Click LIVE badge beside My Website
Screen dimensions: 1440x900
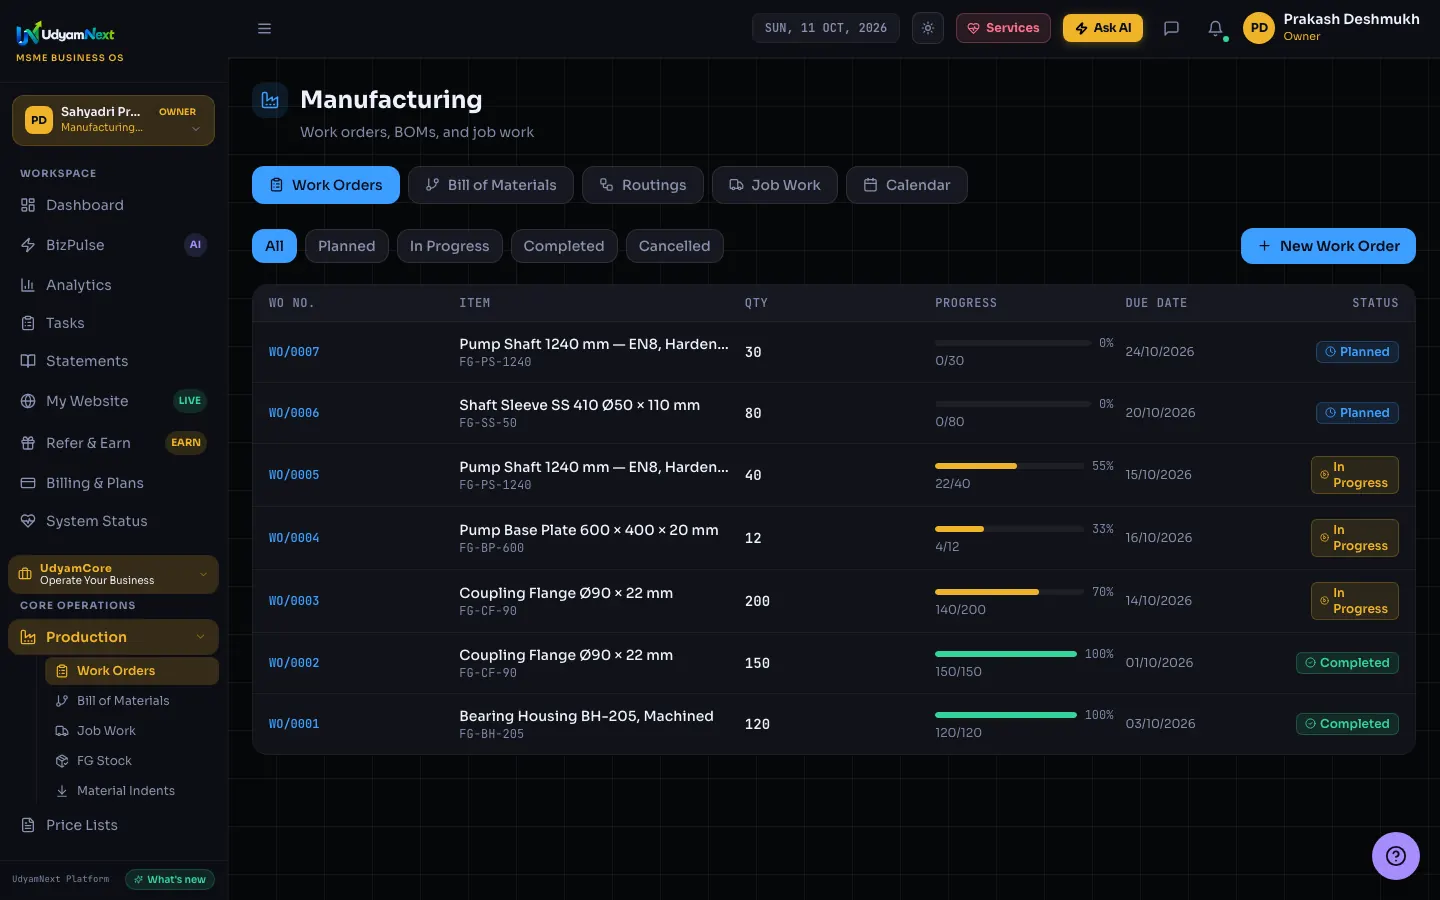click(x=190, y=401)
